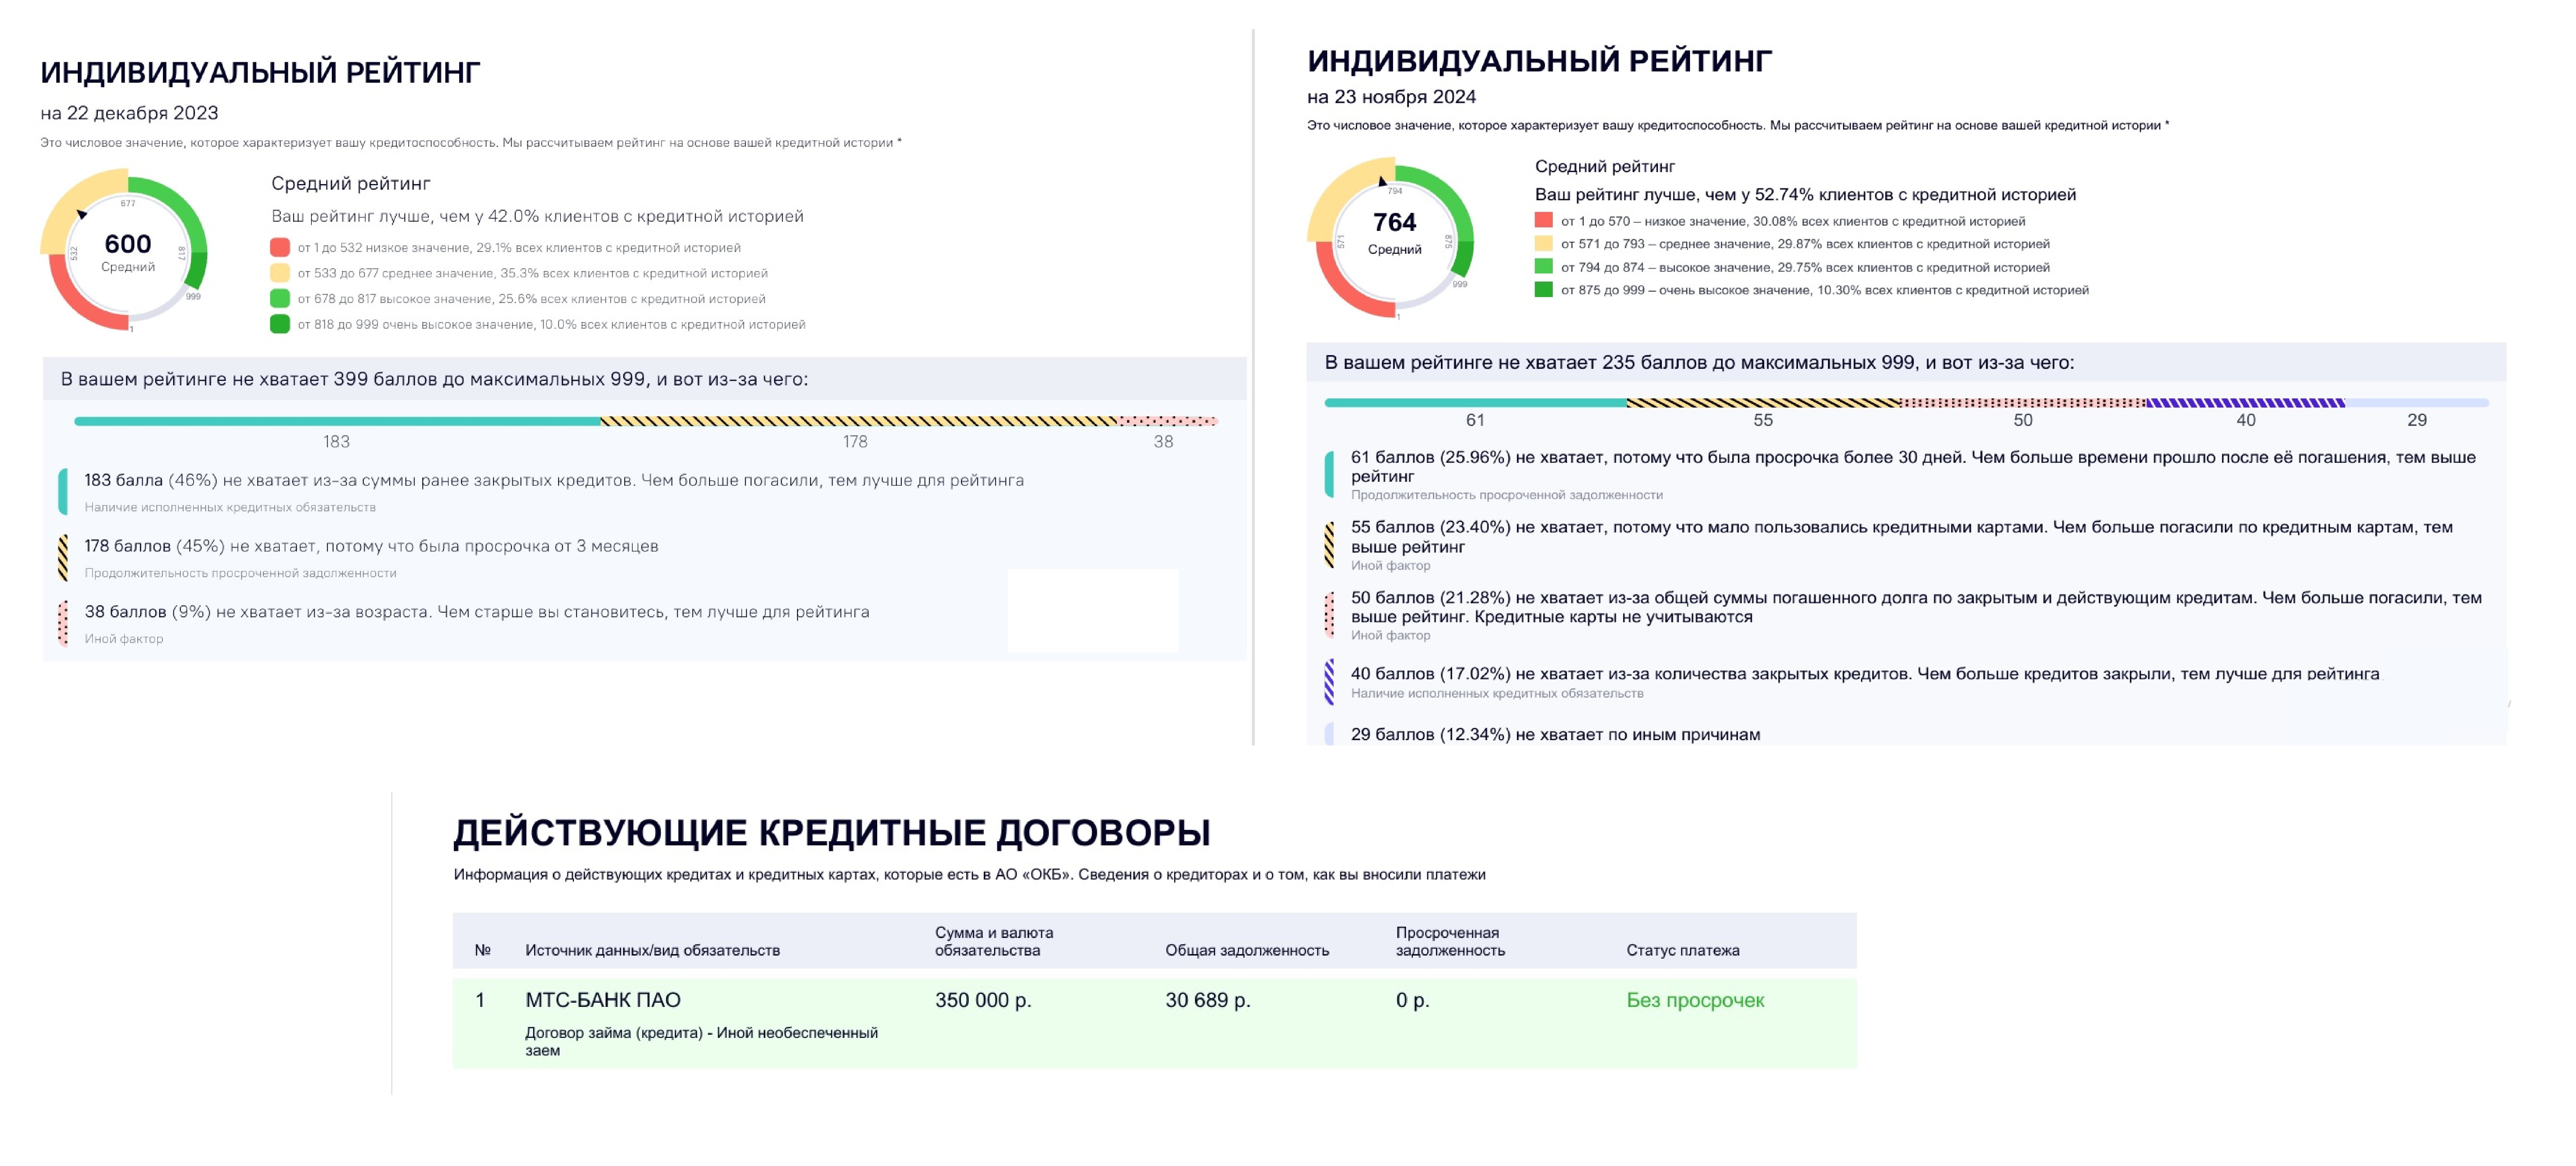Click purple striped 40 segment of bar
Image resolution: width=2576 pixels, height=1166 pixels.
tap(2245, 403)
